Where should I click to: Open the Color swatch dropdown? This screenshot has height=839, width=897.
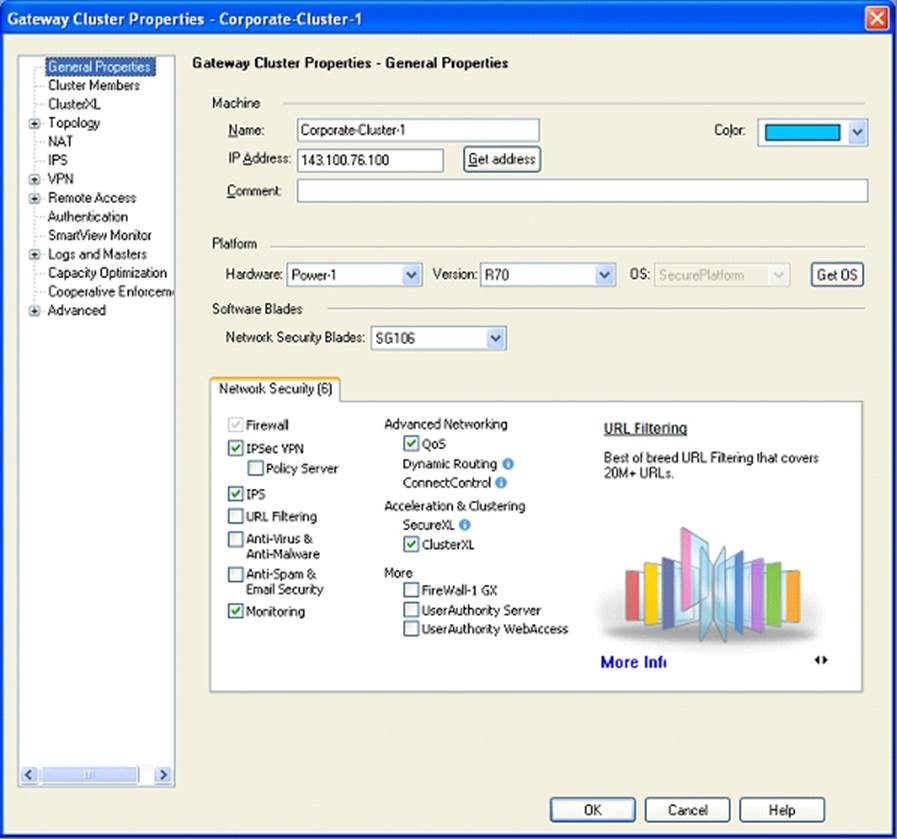[856, 132]
